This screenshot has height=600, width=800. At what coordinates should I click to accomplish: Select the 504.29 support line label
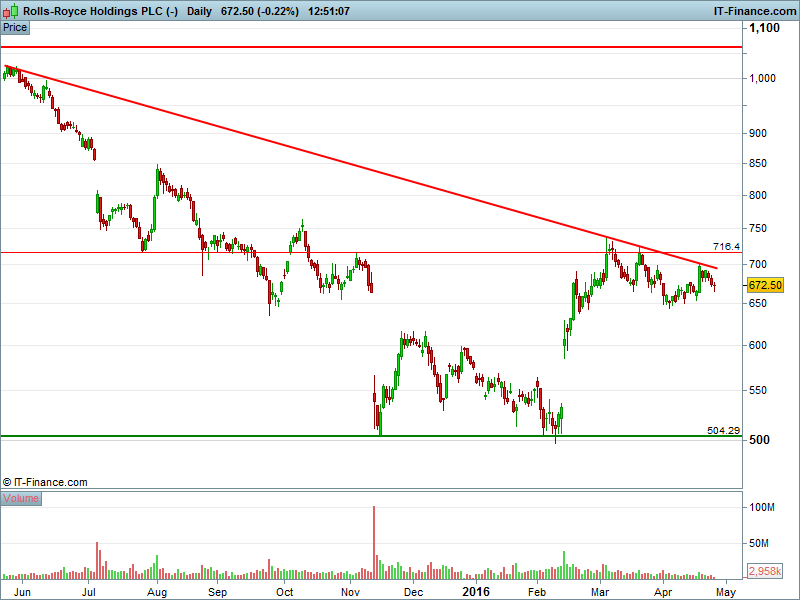723,430
